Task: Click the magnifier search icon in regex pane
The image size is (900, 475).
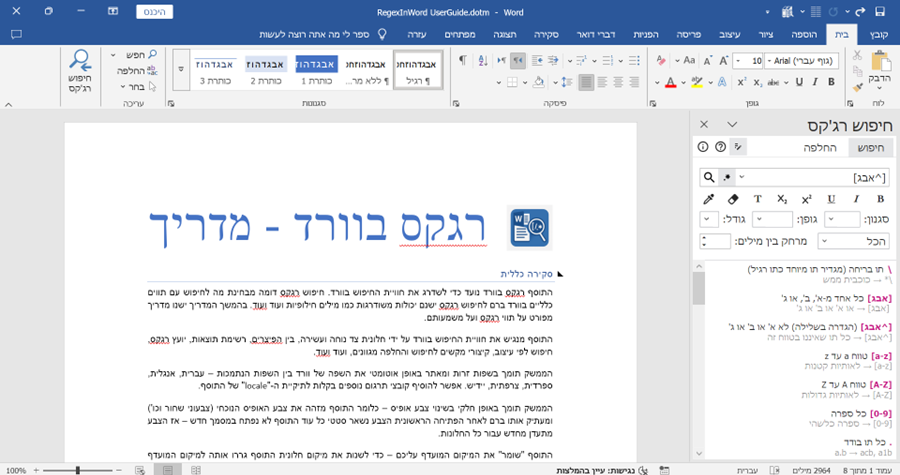Action: pos(709,177)
